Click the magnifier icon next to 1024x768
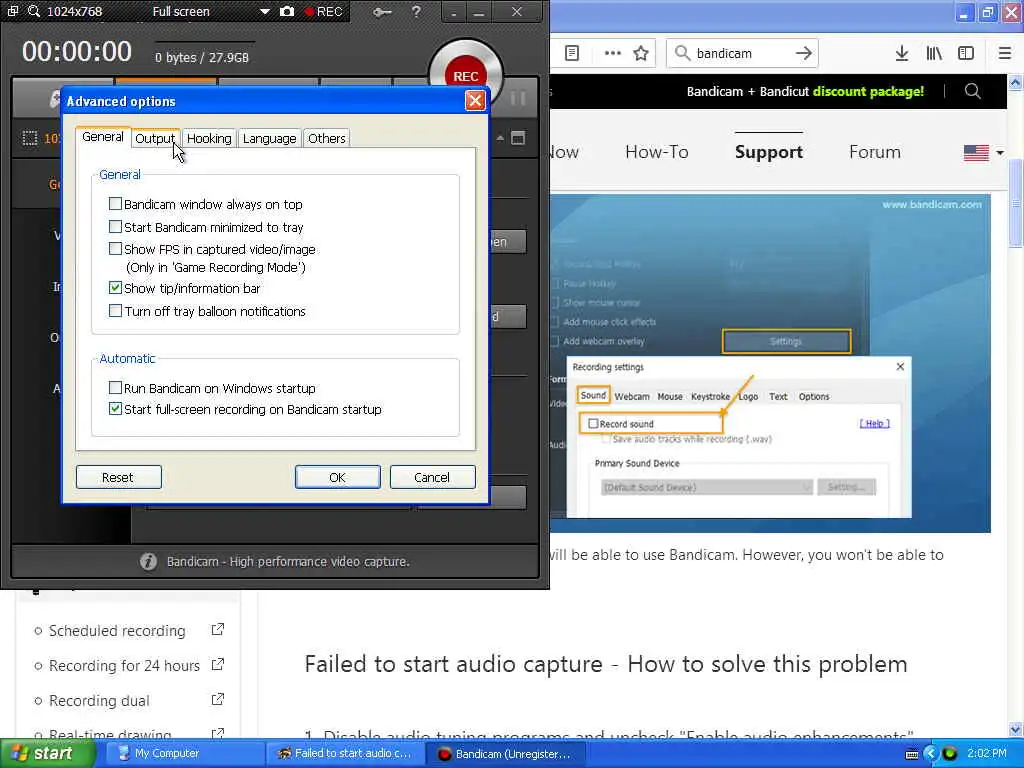Viewport: 1024px width, 768px height. 34,12
